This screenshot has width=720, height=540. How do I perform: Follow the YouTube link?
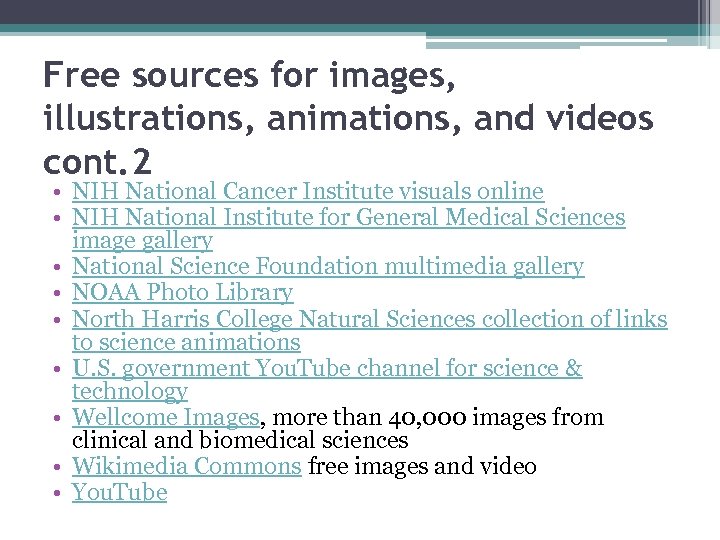click(x=119, y=492)
